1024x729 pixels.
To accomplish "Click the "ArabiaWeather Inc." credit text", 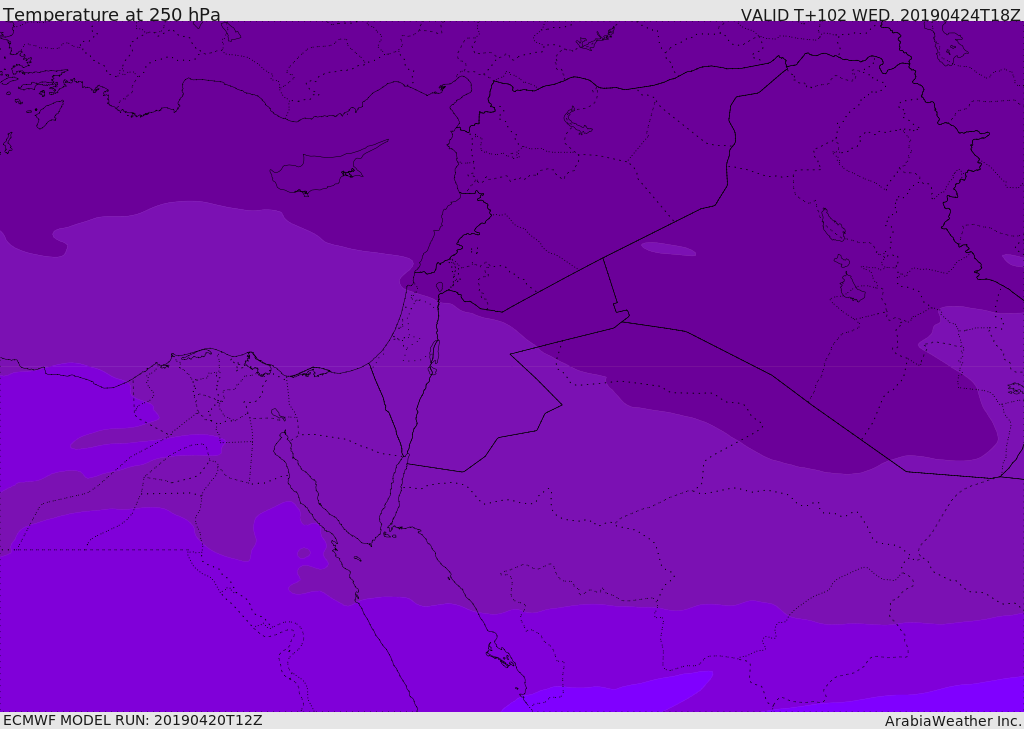I will coord(952,721).
